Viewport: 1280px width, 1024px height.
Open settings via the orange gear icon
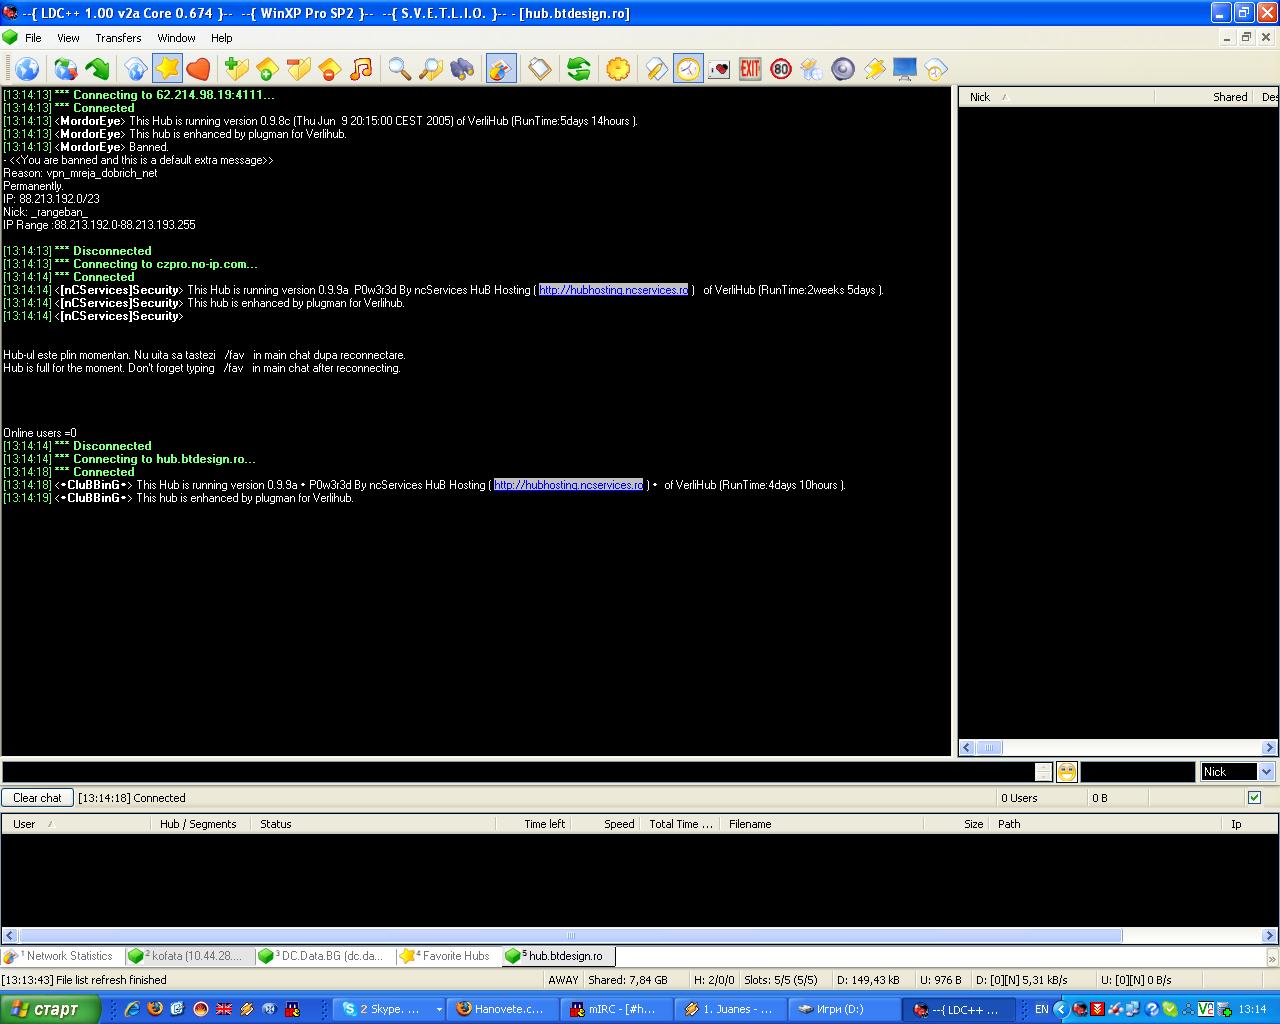tap(619, 68)
